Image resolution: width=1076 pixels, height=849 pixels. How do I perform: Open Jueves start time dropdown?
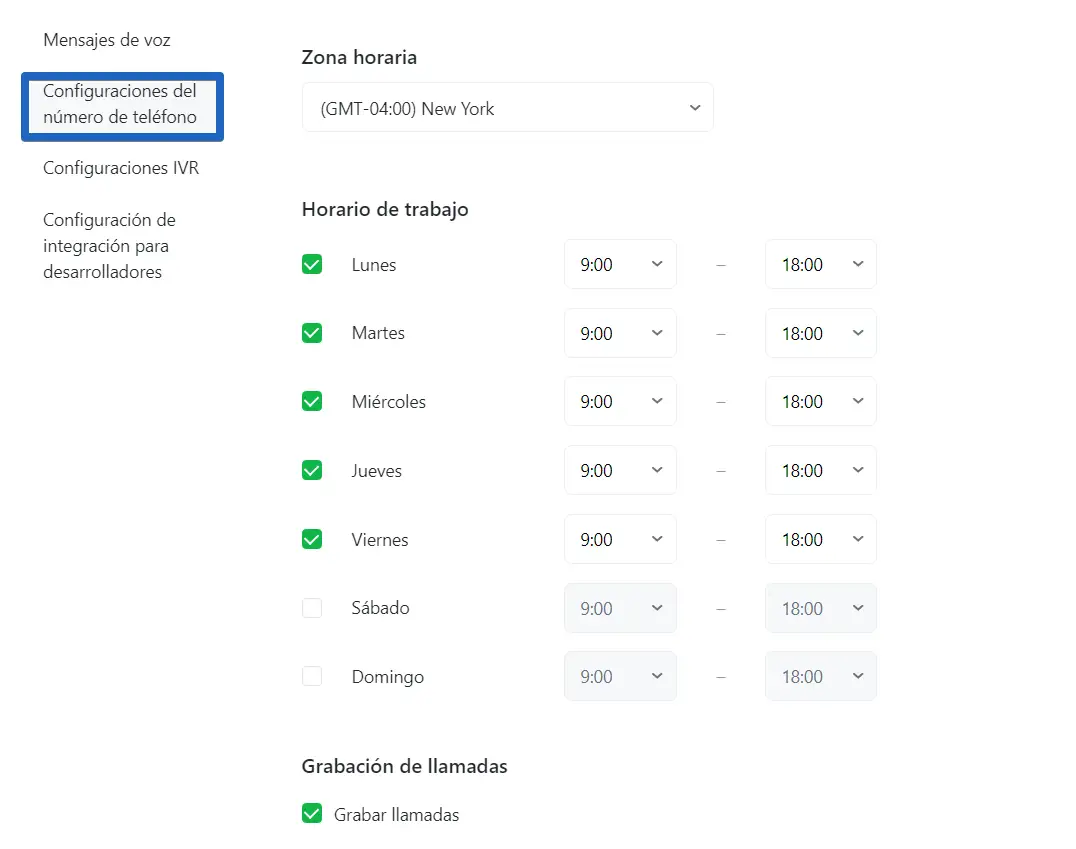click(x=620, y=471)
